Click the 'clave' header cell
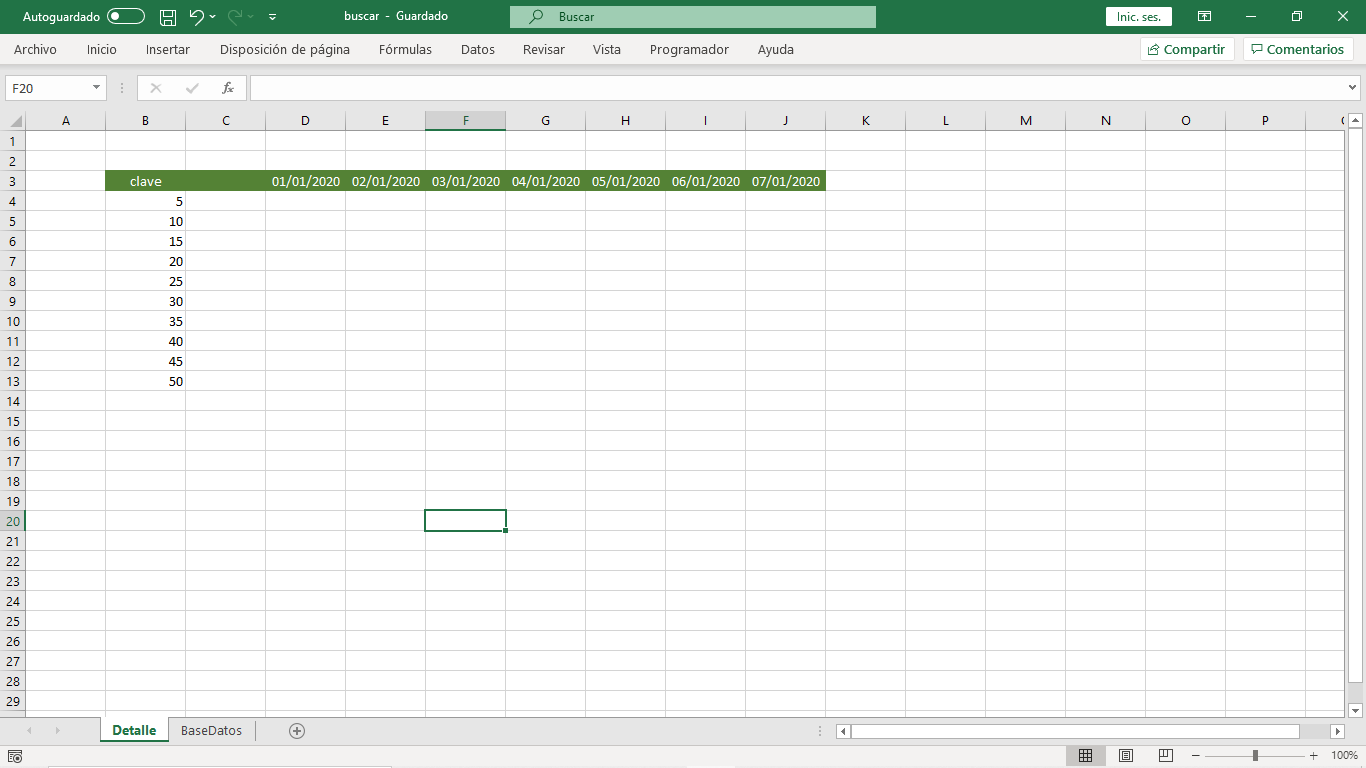This screenshot has width=1366, height=768. click(x=146, y=181)
